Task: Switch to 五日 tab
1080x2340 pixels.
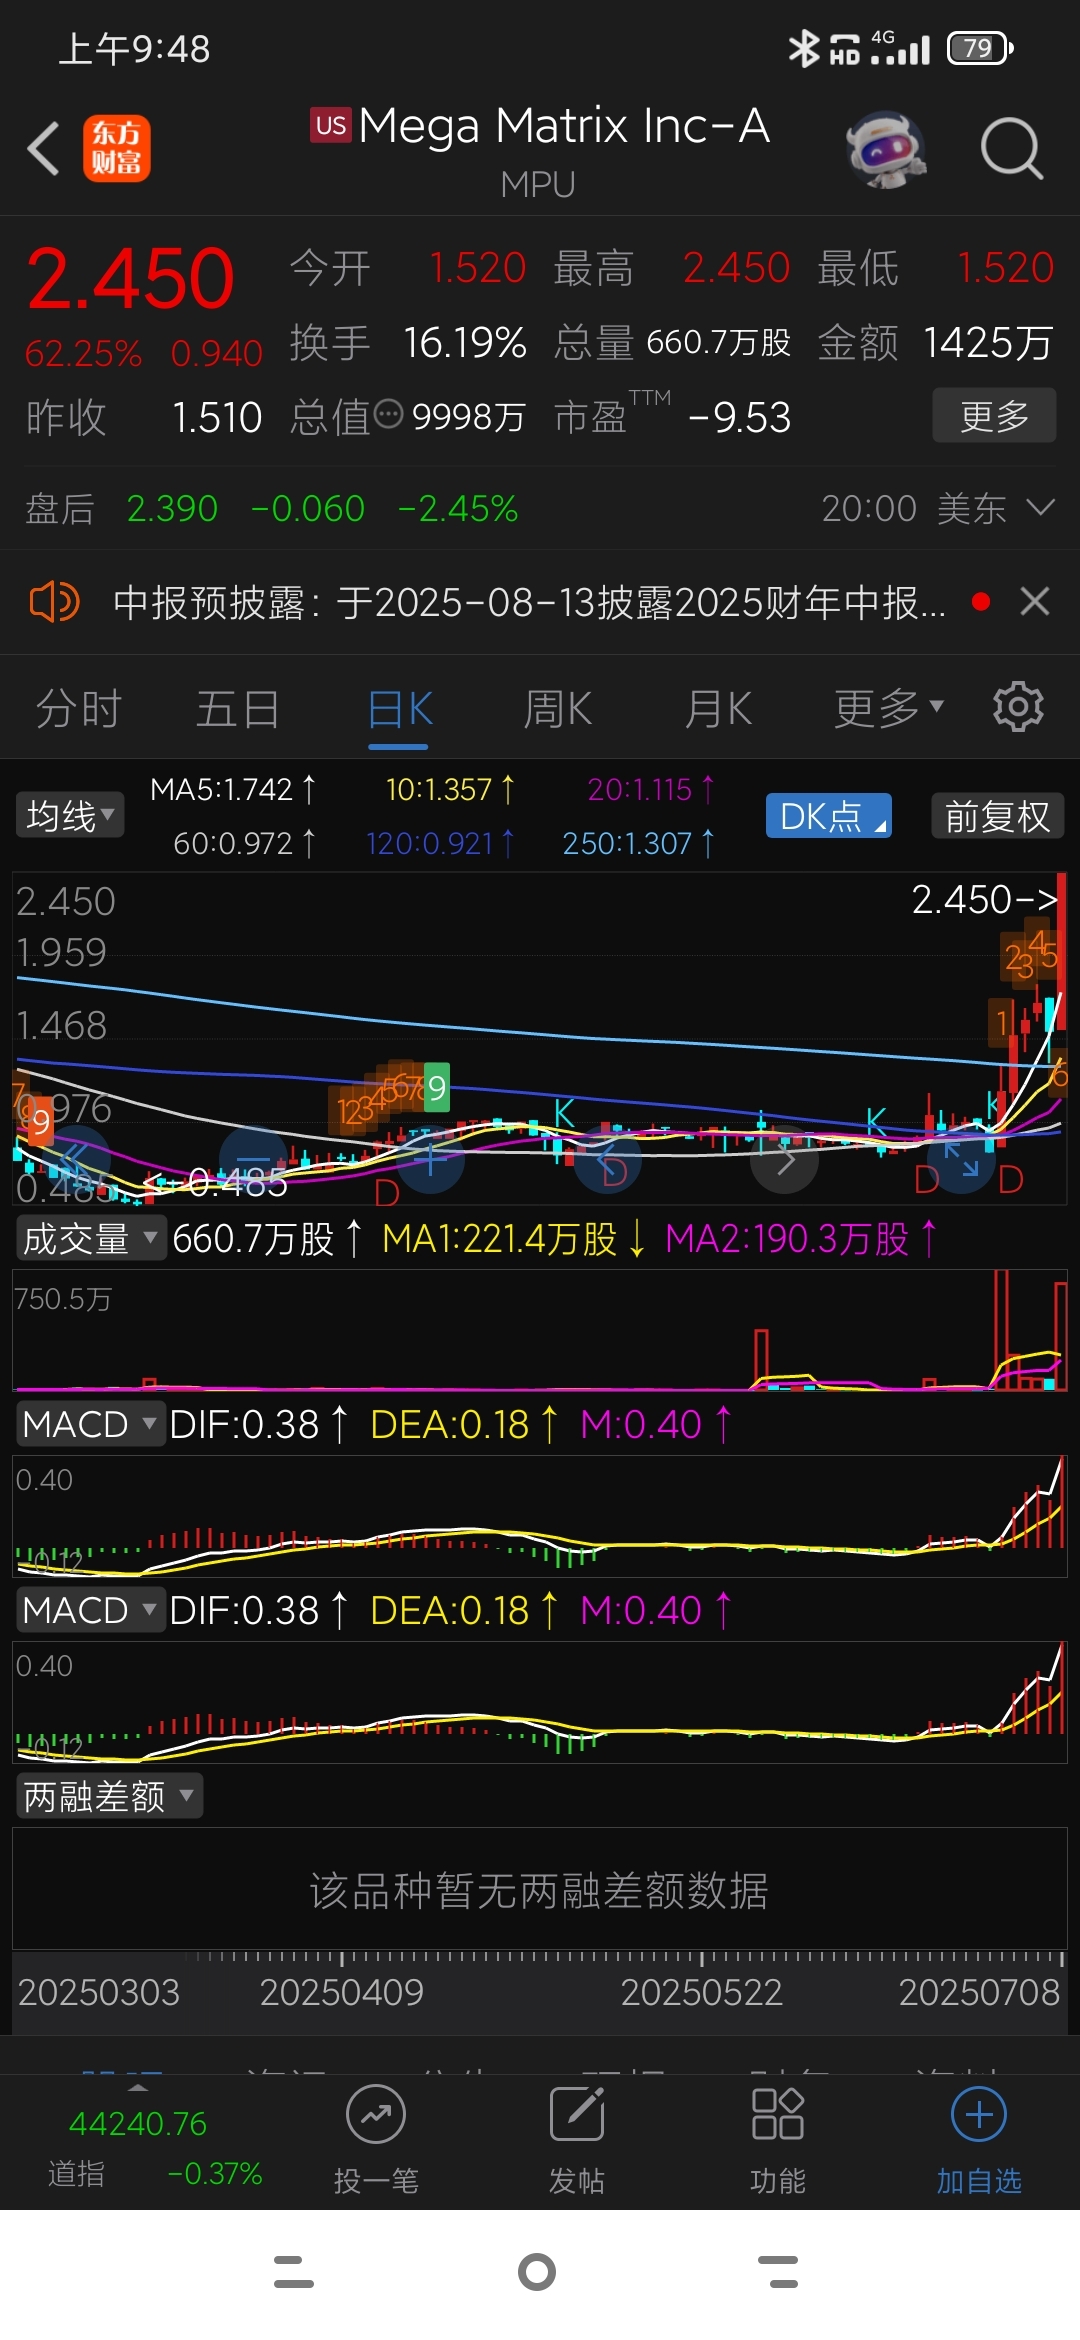Action: point(237,709)
